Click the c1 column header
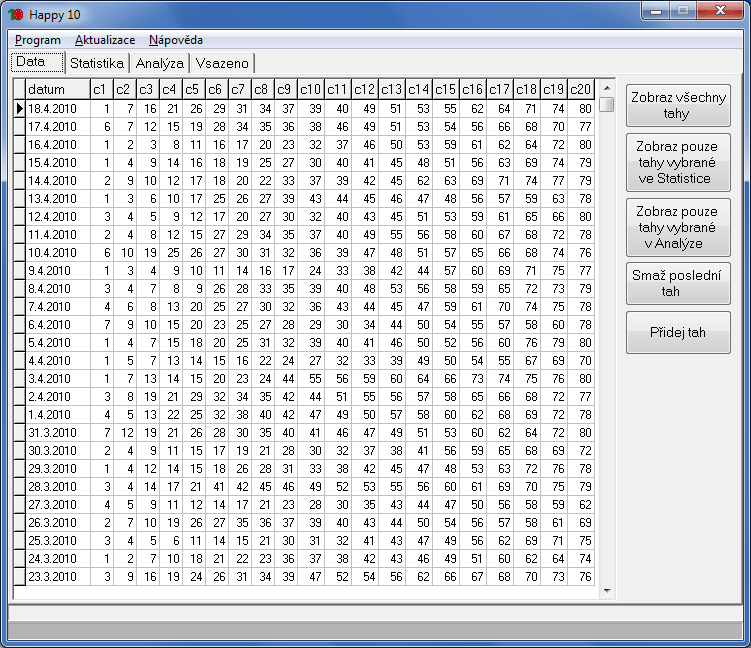 coord(102,90)
